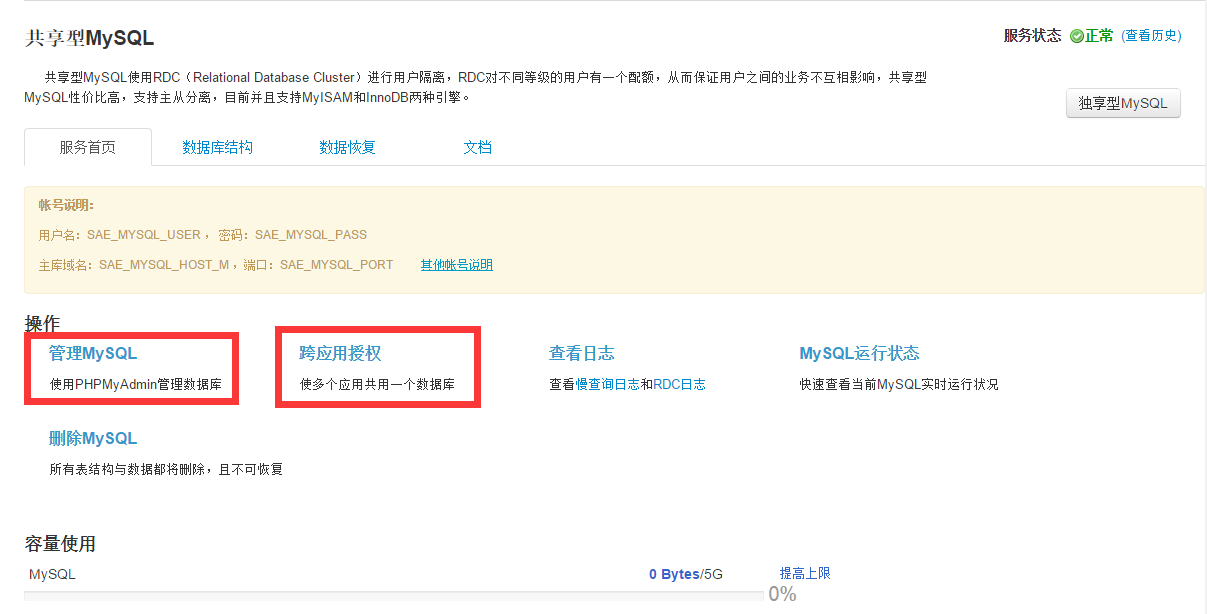
Task: Click the 0% usage percentage
Action: point(782,594)
